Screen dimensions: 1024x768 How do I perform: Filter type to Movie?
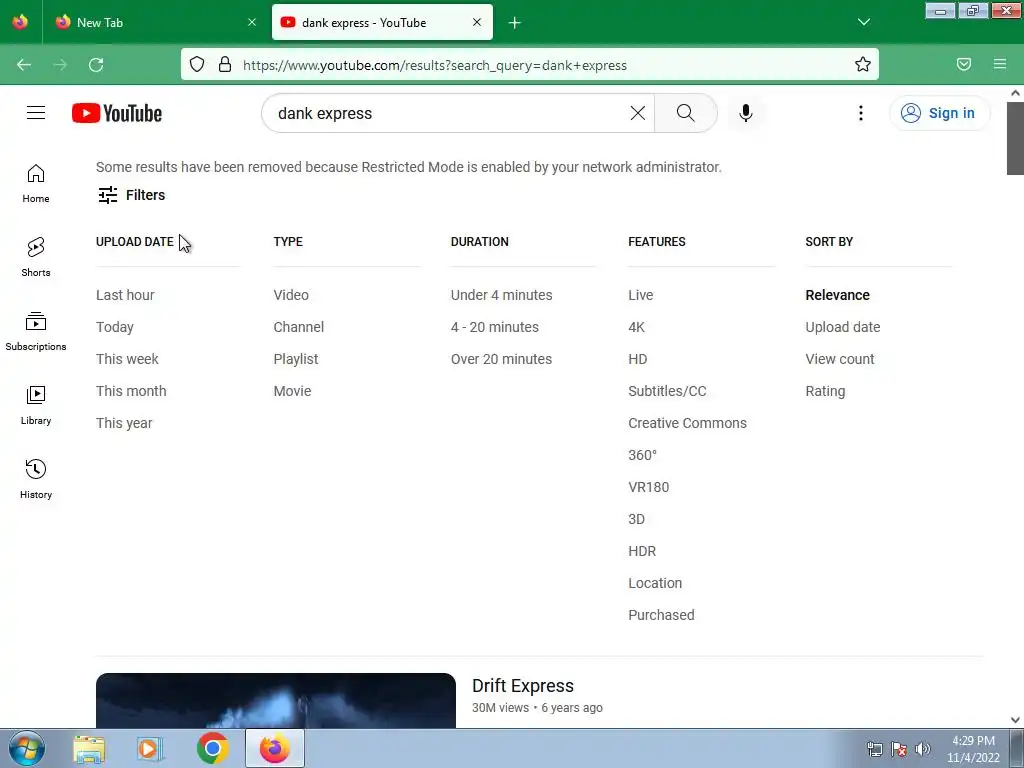click(x=293, y=391)
